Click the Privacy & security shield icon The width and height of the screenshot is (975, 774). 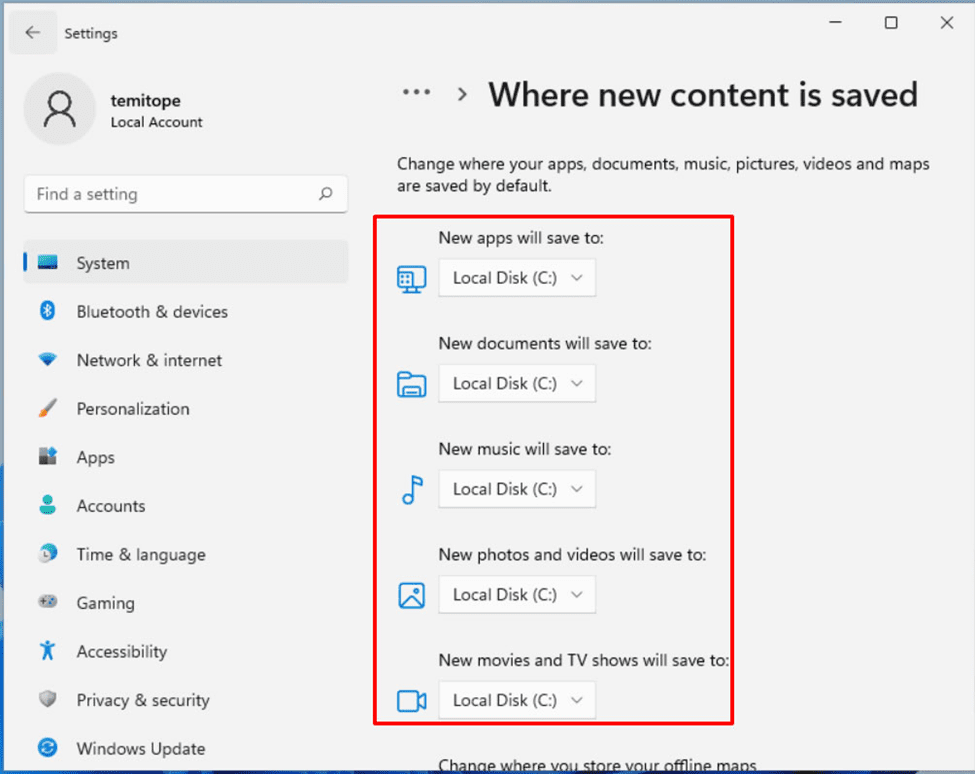(47, 700)
